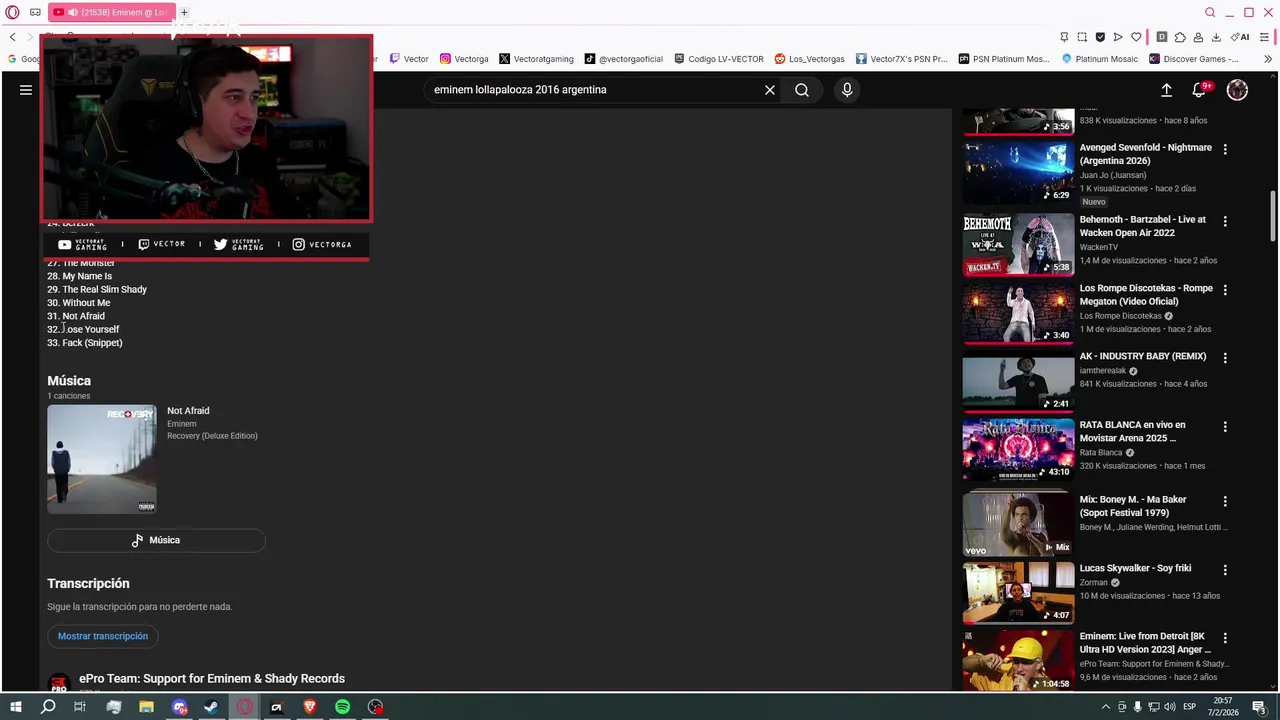Image resolution: width=1280 pixels, height=720 pixels.
Task: Click setlist entry 33. Fack (Snippet)
Action: point(85,343)
